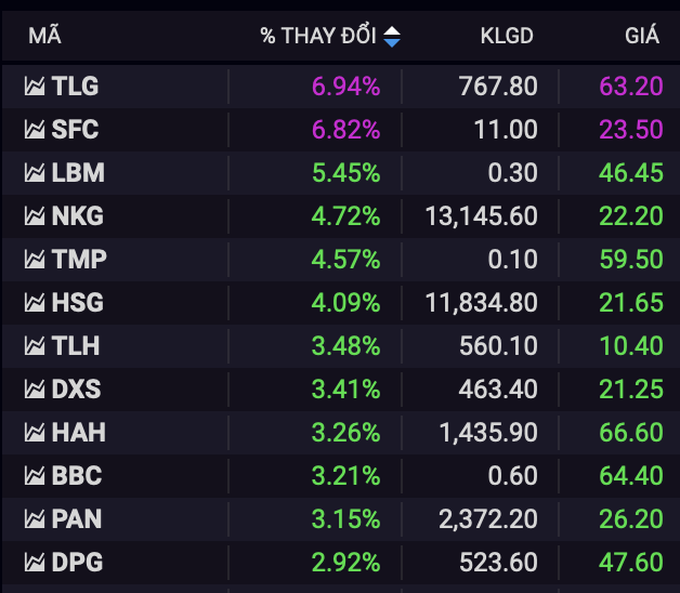Open the chart icon beside LBM
This screenshot has height=593, width=680.
click(x=35, y=173)
